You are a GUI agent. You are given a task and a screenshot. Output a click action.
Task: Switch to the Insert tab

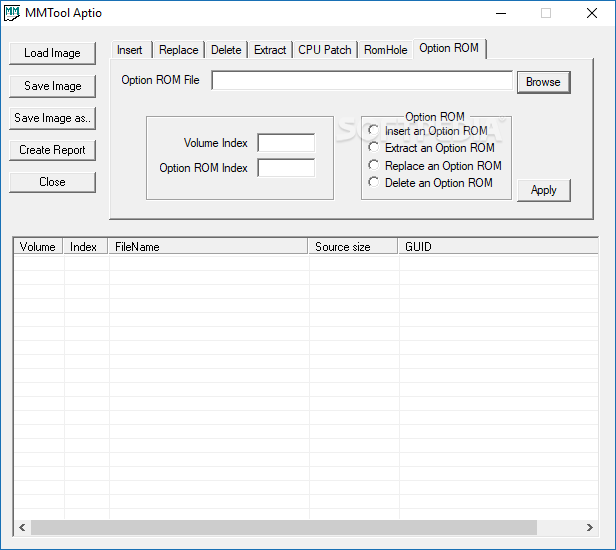coord(130,50)
